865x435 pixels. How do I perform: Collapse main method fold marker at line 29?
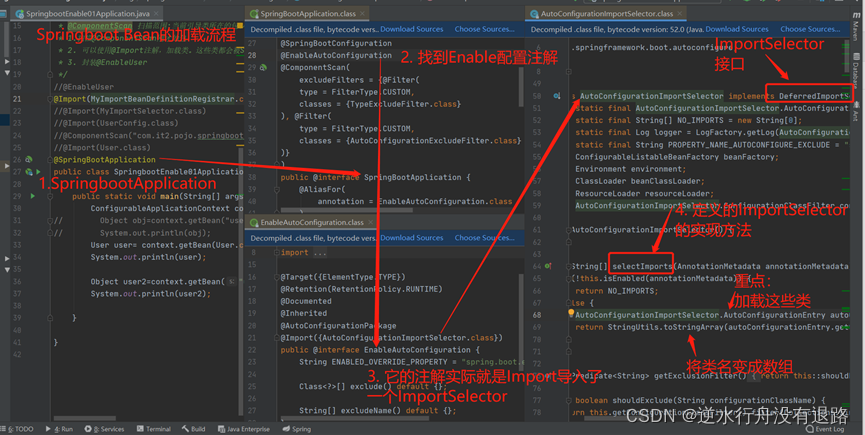tap(50, 196)
